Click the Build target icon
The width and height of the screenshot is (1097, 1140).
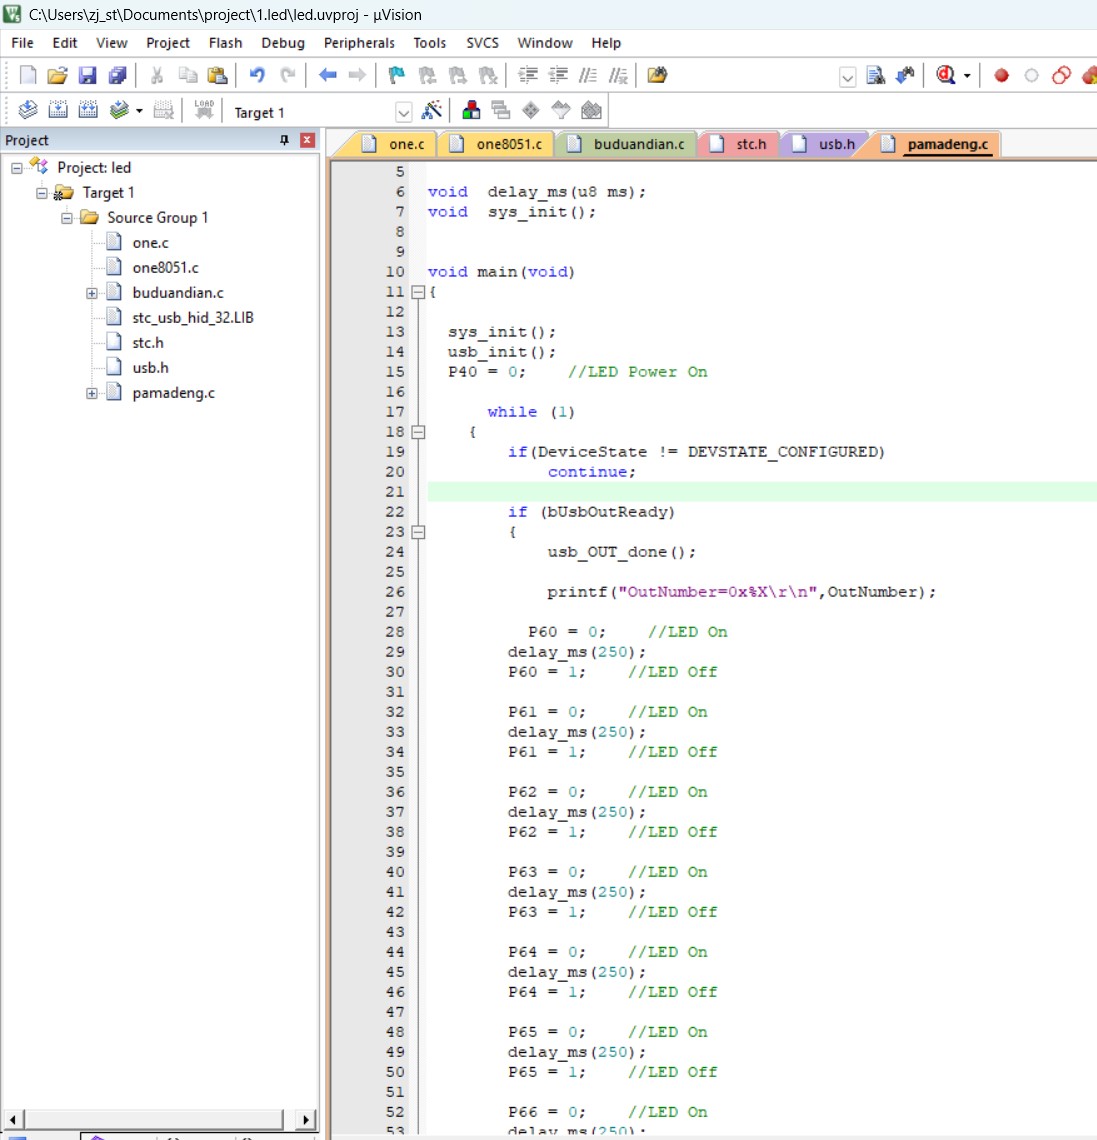pyautogui.click(x=57, y=111)
